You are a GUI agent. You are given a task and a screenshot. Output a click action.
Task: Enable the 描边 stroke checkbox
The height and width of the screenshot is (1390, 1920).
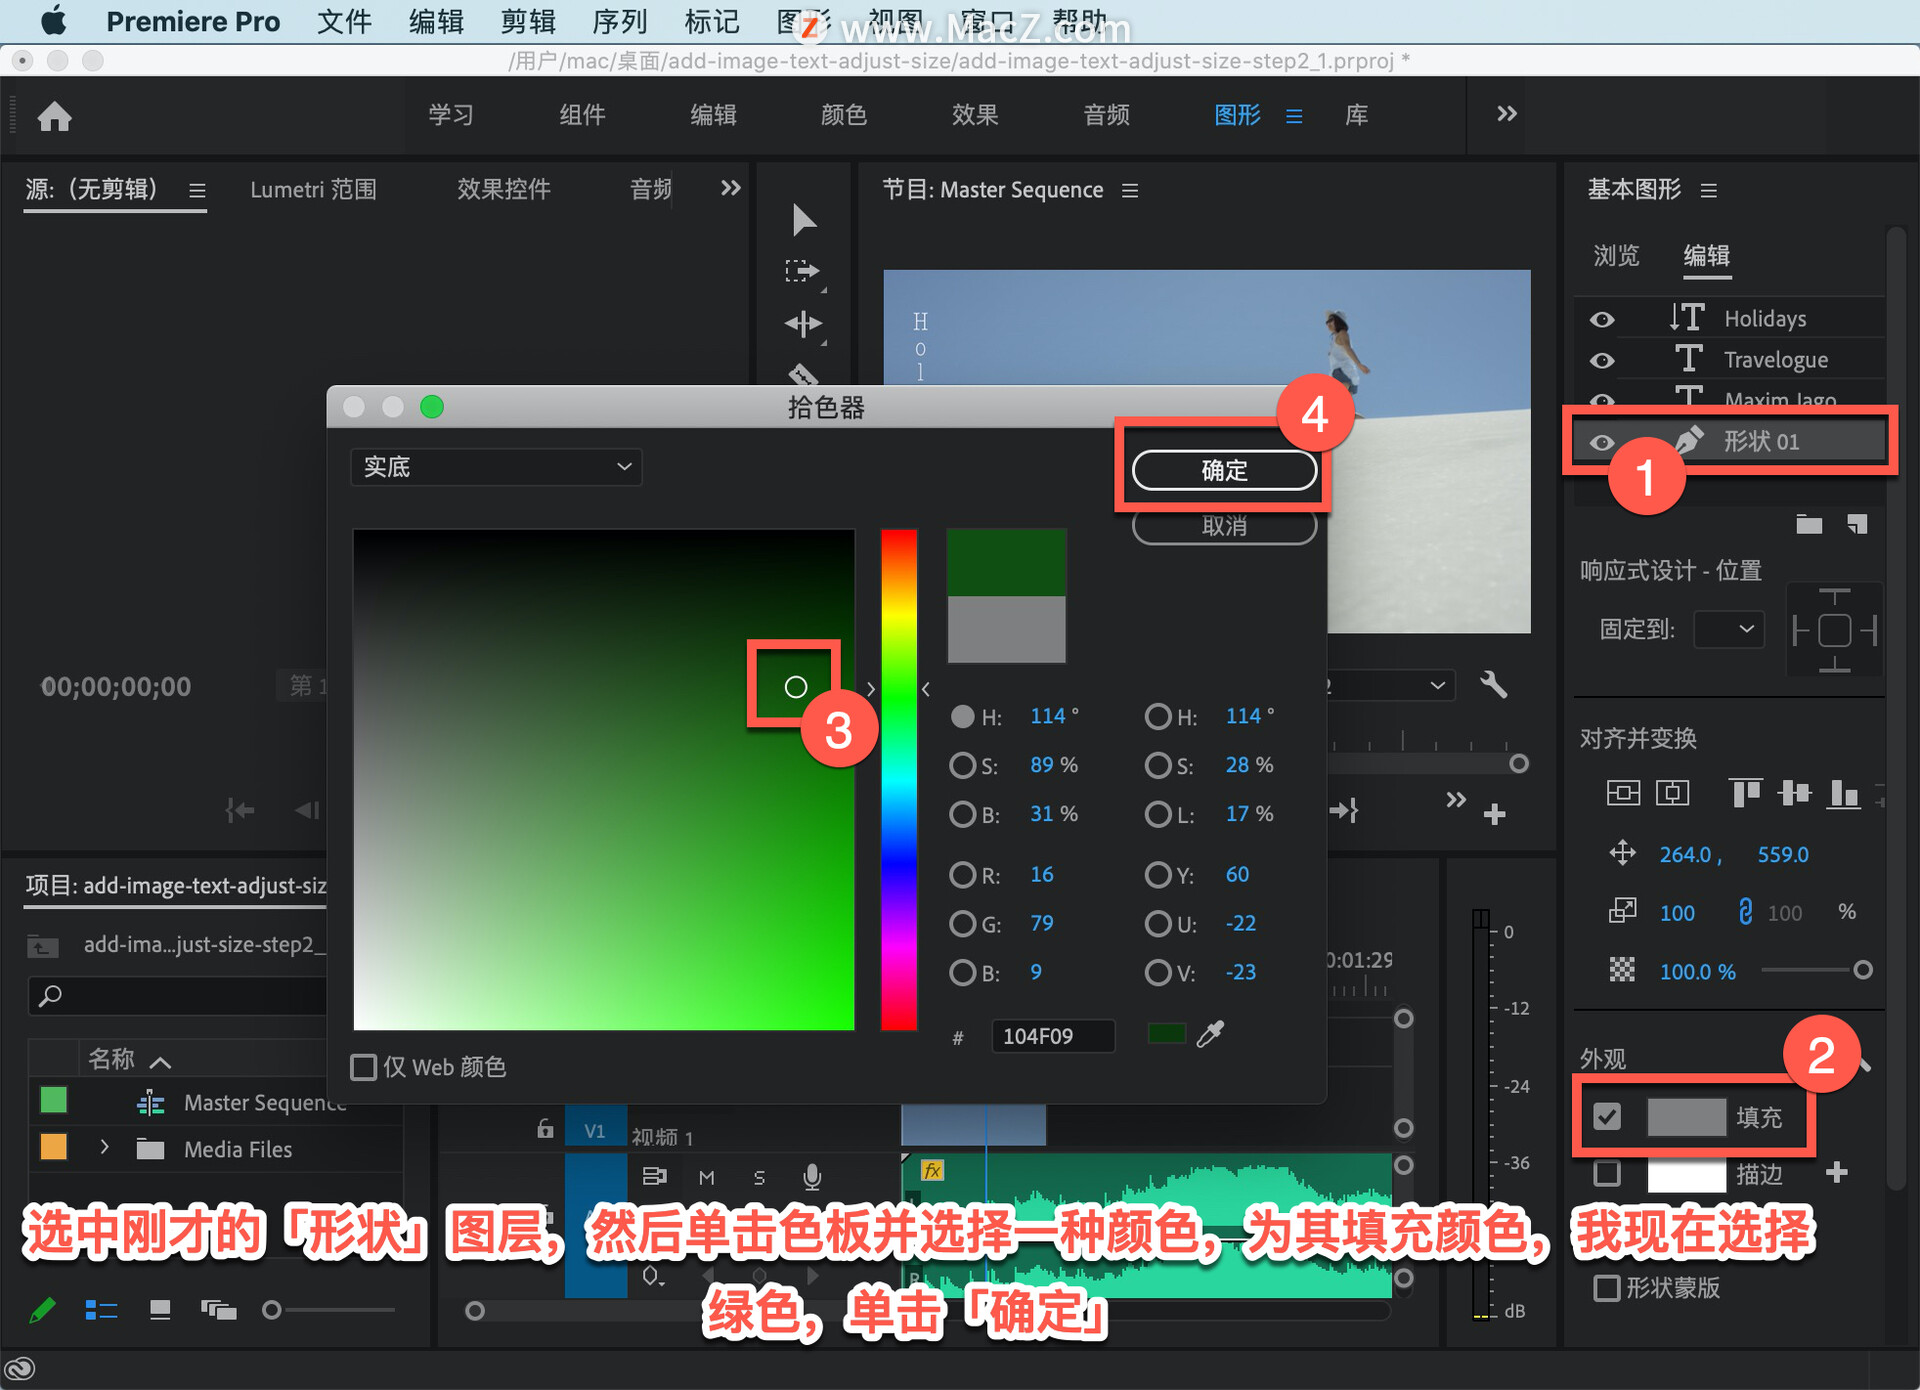(x=1607, y=1173)
